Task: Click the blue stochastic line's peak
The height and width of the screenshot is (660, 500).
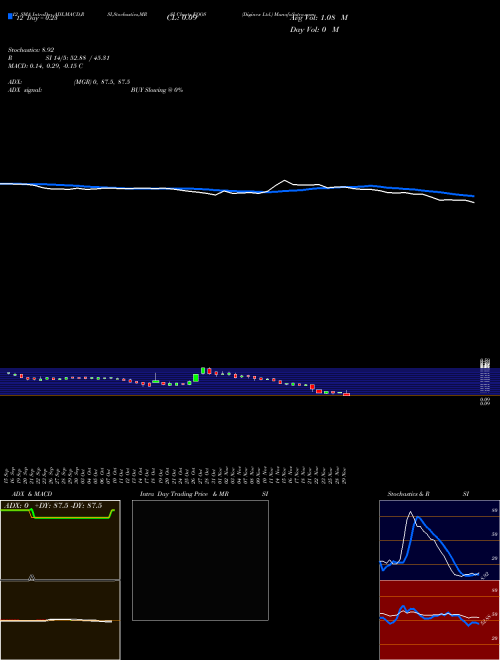Action: [x=418, y=517]
